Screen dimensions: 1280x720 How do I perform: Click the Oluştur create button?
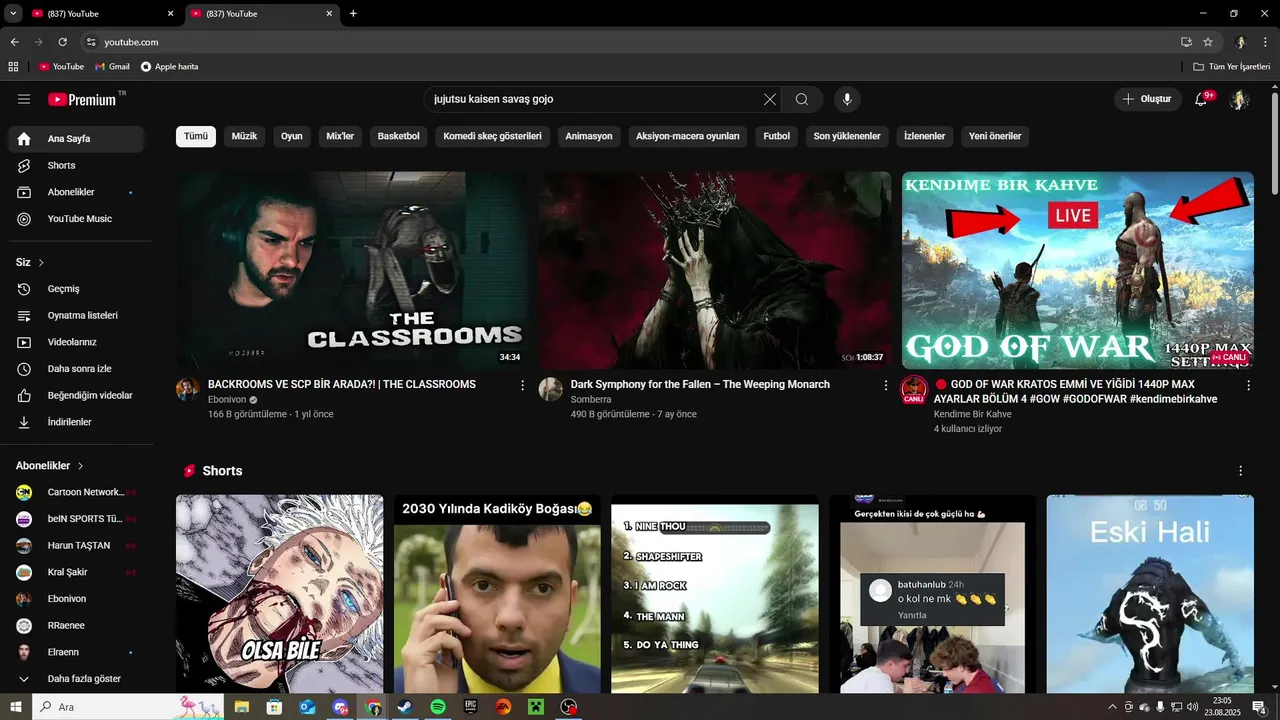pyautogui.click(x=1147, y=99)
